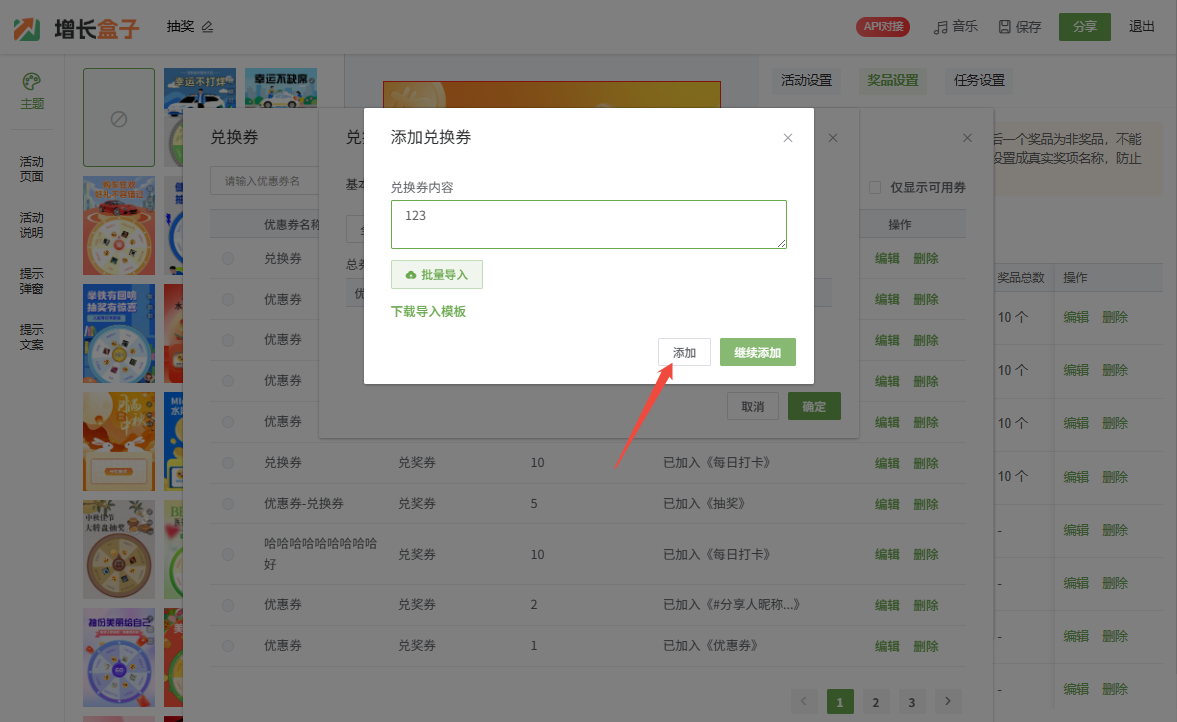
Task: Click 删除 for 优惠券-兑换券 row
Action: pyautogui.click(x=926, y=504)
